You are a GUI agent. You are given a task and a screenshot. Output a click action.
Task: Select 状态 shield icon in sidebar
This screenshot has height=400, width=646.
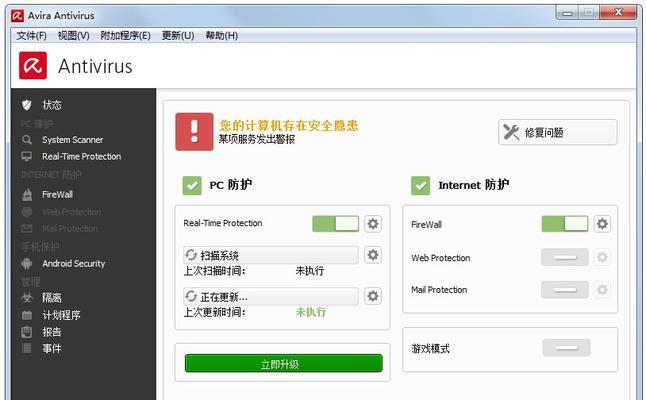click(27, 105)
